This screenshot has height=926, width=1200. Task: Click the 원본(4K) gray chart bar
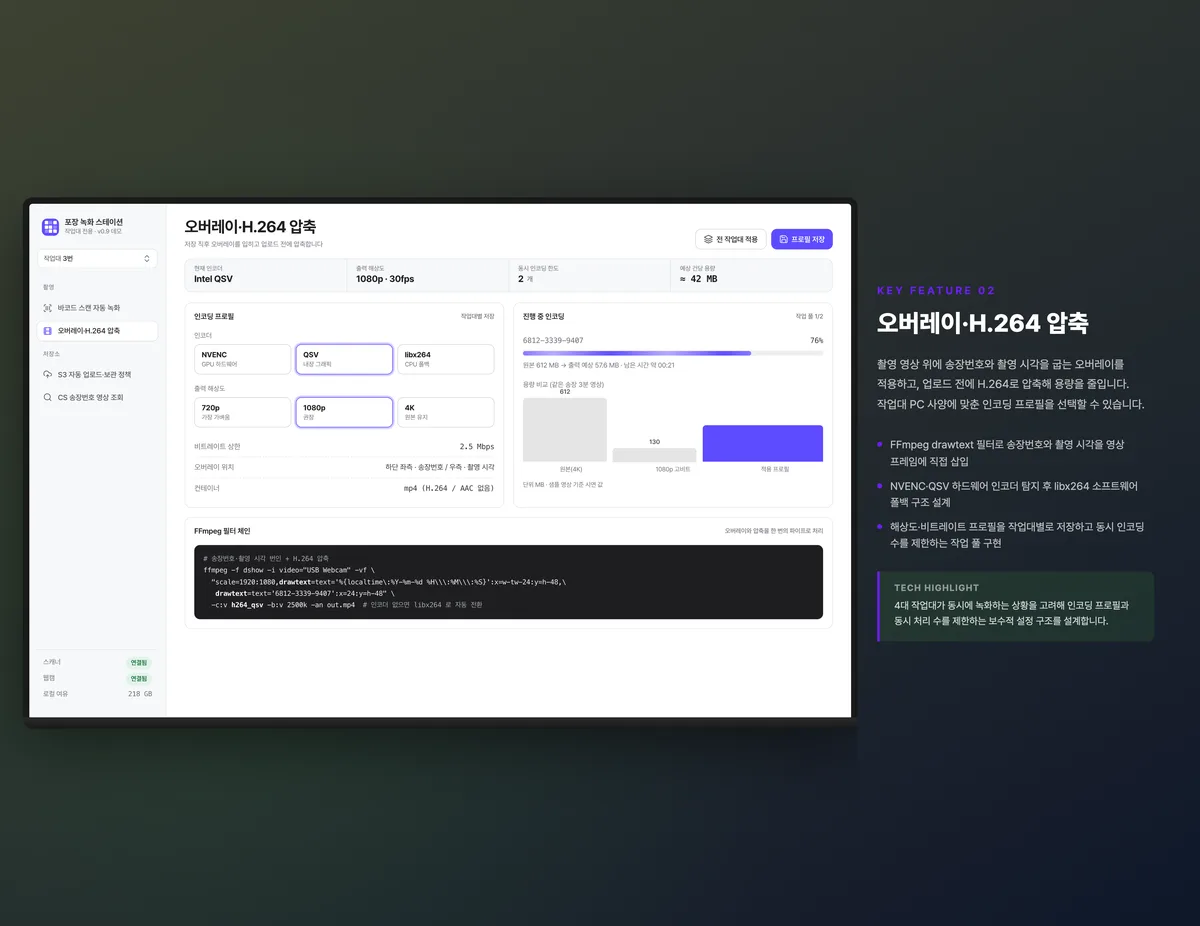click(565, 430)
